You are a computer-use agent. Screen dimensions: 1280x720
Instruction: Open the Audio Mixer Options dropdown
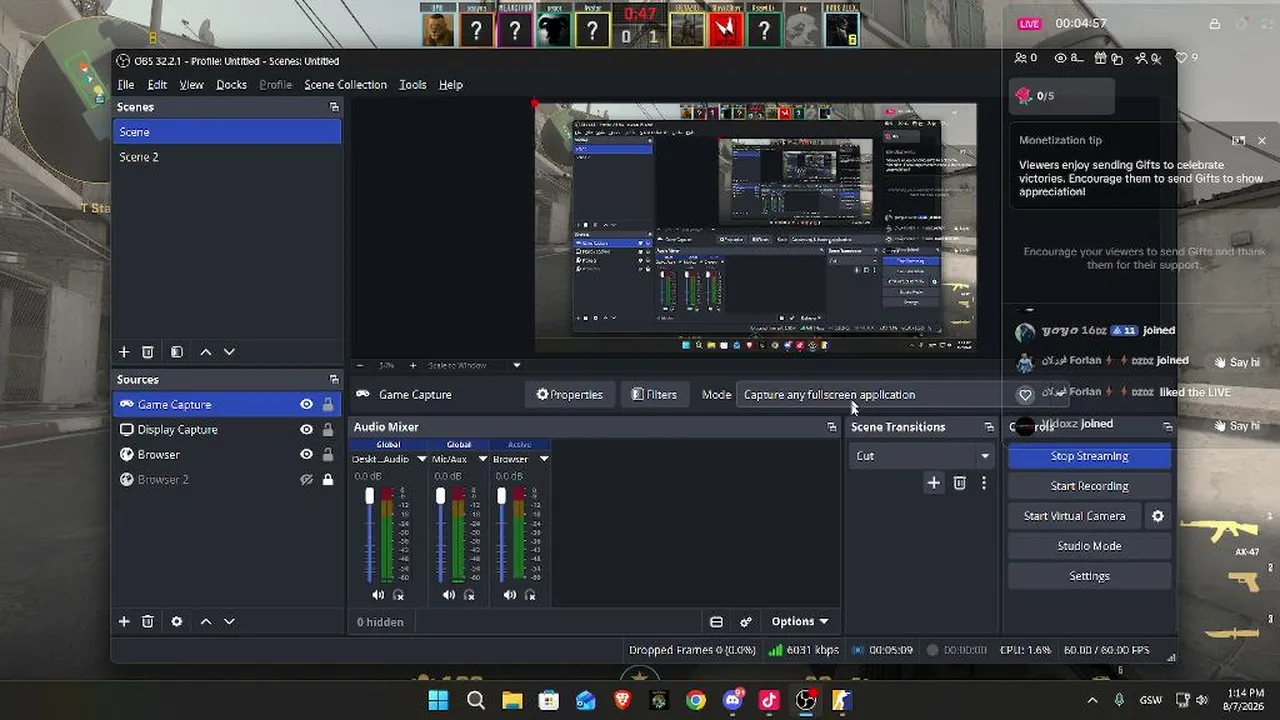coord(800,622)
